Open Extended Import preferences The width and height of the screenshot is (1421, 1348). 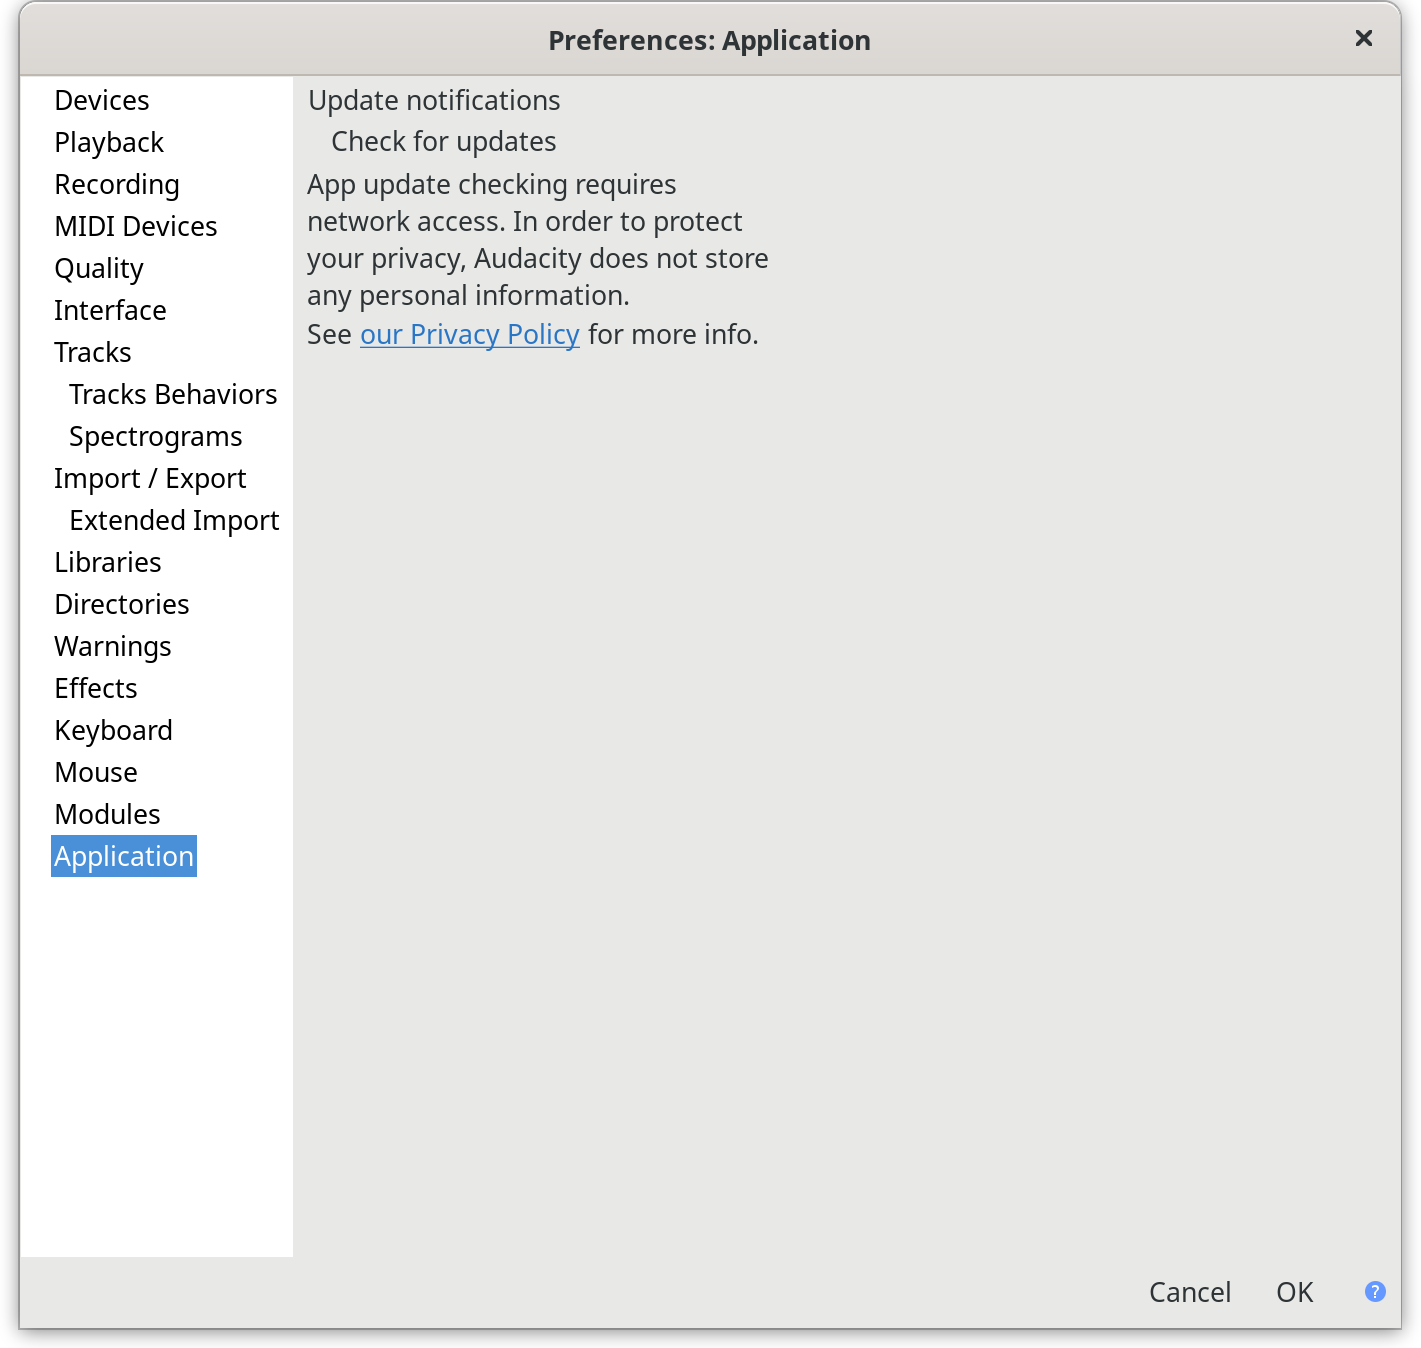tap(173, 520)
